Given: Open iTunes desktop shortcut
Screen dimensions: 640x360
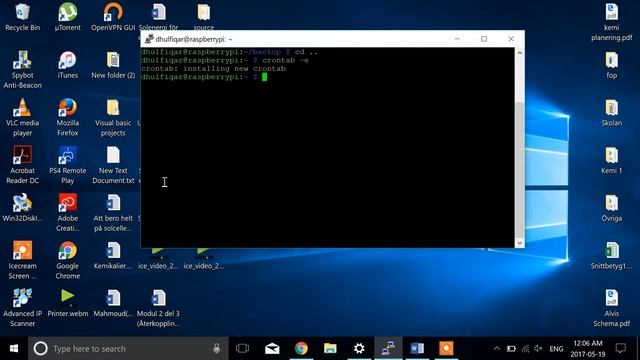Looking at the screenshot, I should [67, 65].
